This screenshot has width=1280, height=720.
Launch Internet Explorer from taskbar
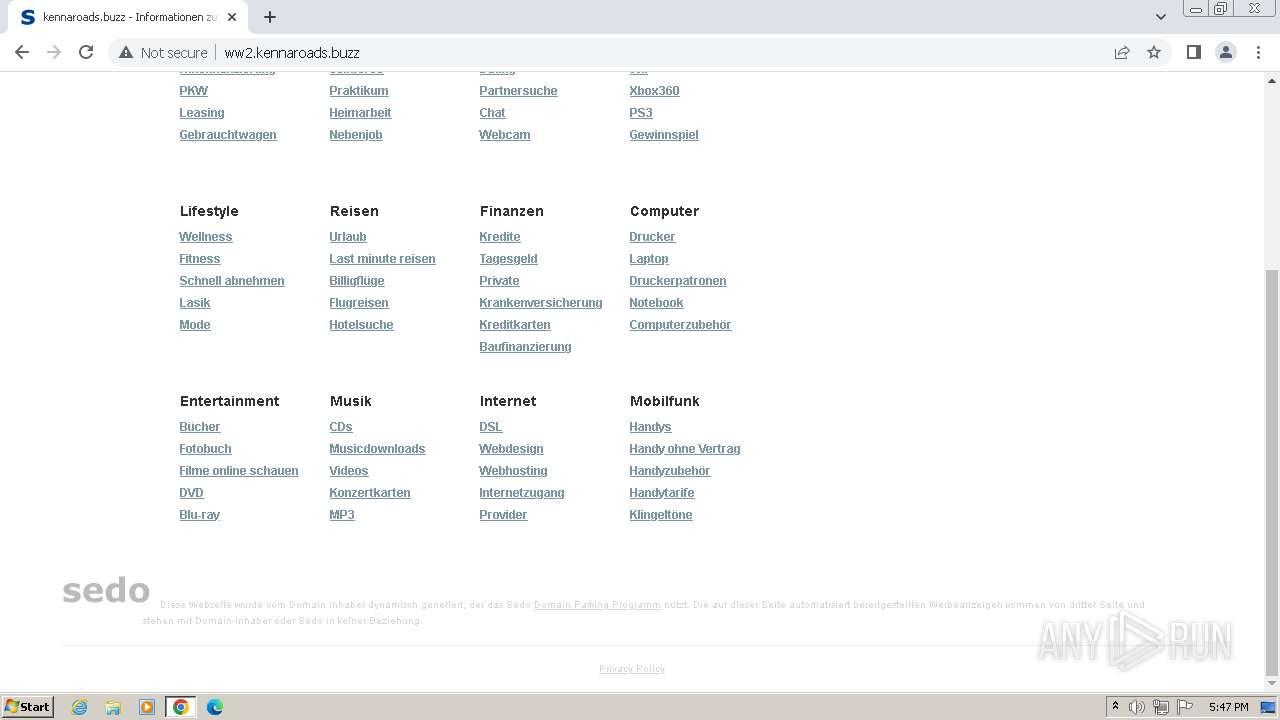pos(79,707)
